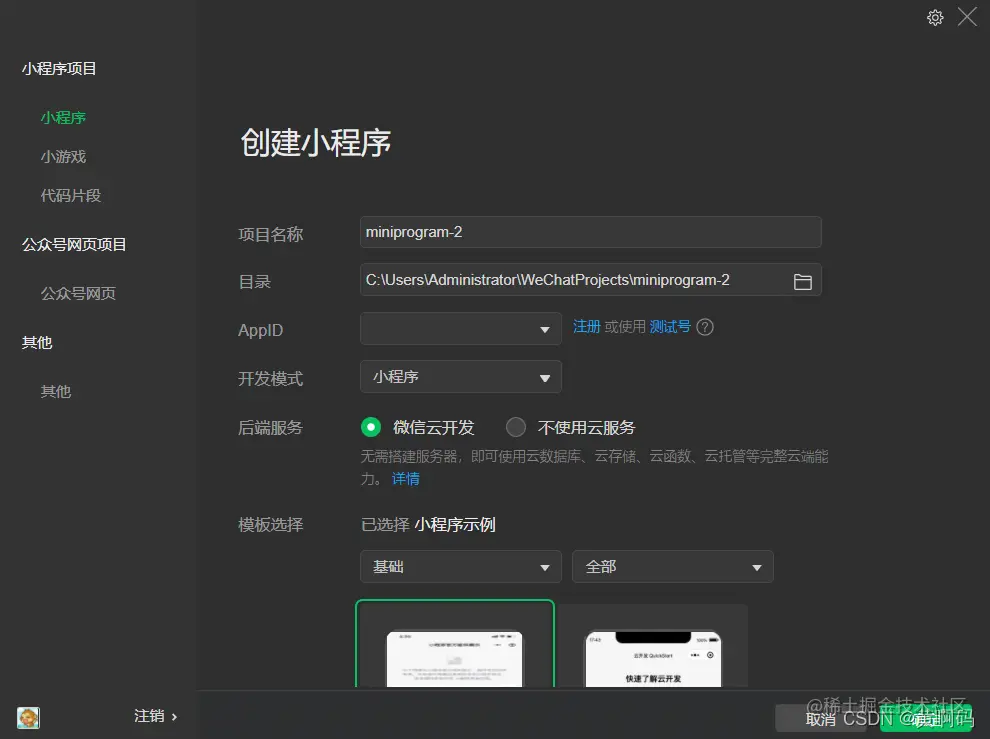The width and height of the screenshot is (990, 739).
Task: Switch to 小游戏 project type
Action: (63, 157)
